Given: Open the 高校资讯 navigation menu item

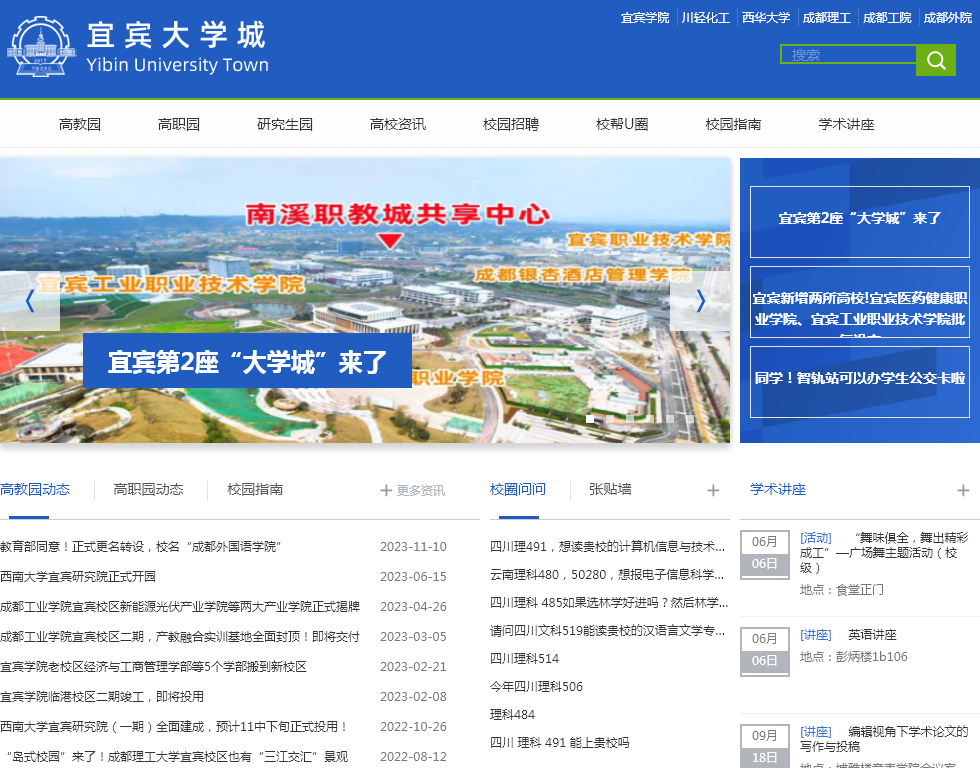Looking at the screenshot, I should pos(398,124).
